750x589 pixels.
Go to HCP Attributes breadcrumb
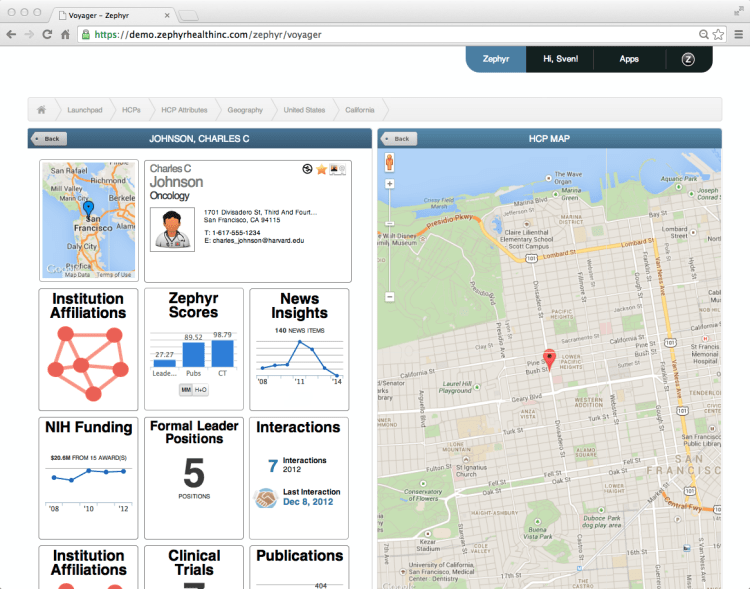(184, 110)
